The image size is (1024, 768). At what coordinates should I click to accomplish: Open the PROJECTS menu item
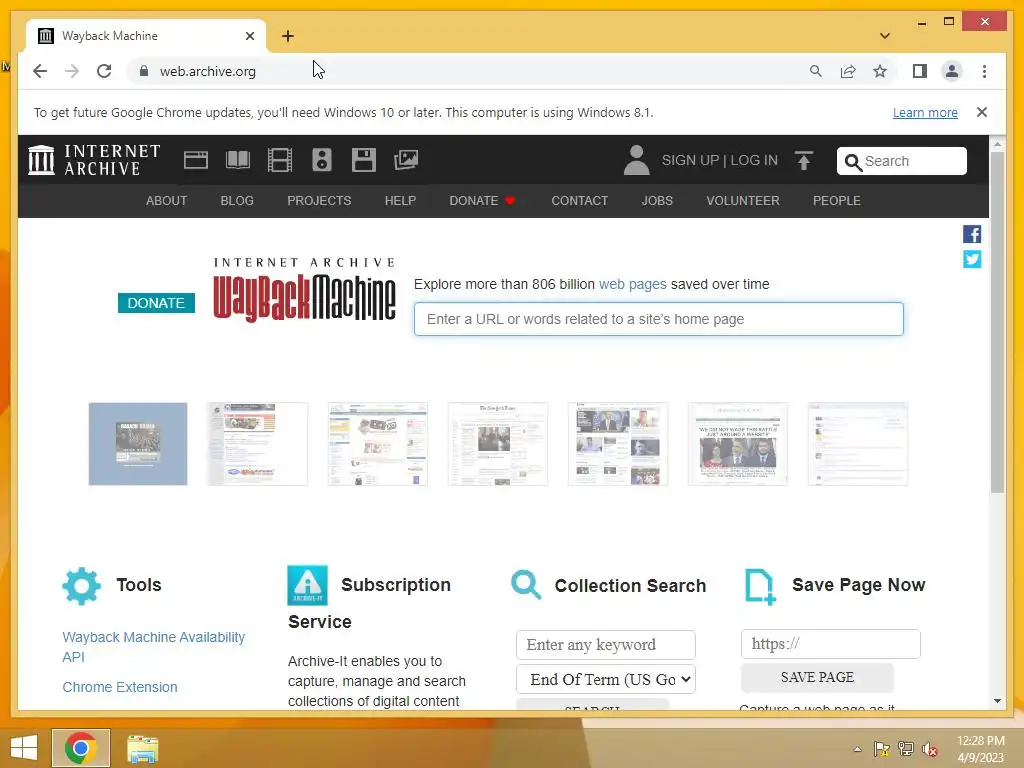[319, 200]
